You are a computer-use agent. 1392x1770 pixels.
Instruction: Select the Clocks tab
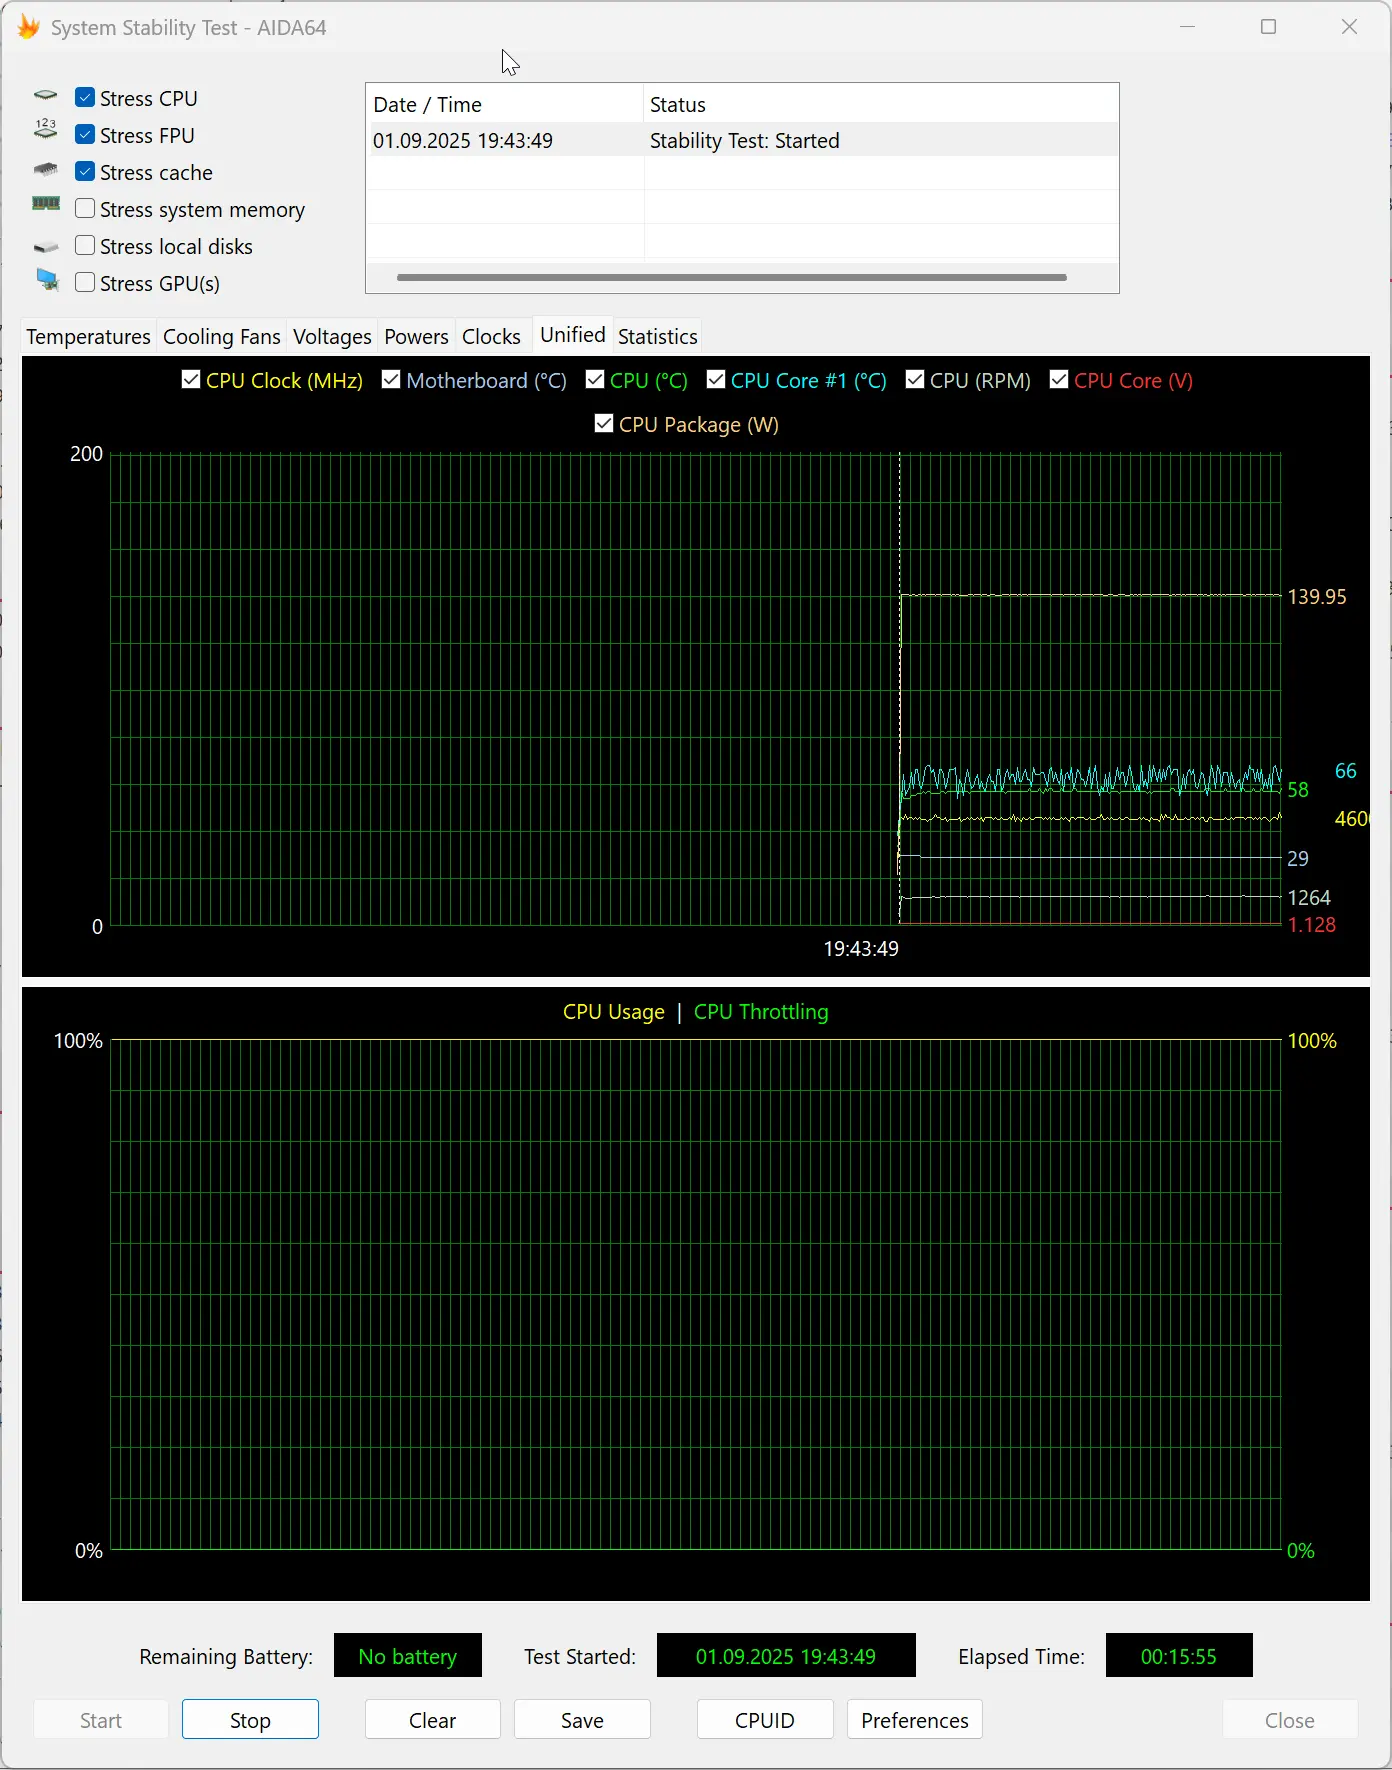click(x=491, y=336)
